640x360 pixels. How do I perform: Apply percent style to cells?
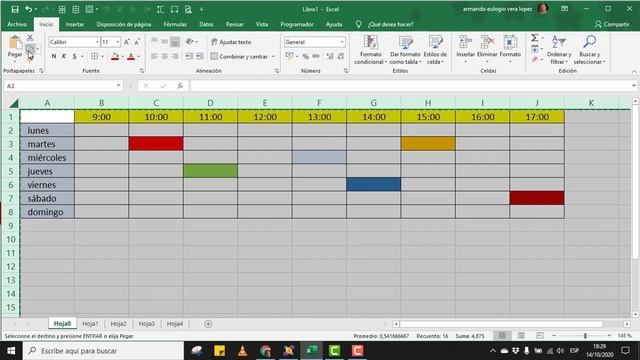click(305, 56)
